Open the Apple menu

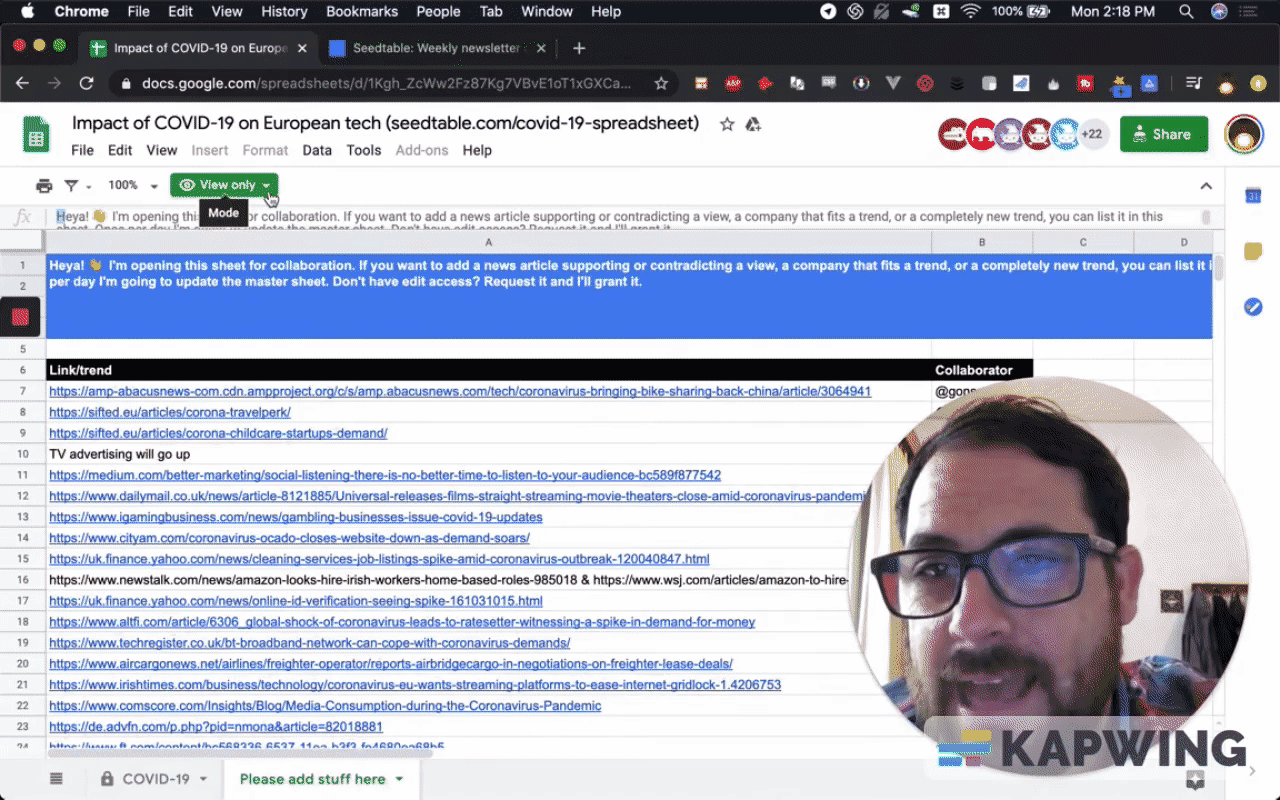point(27,12)
